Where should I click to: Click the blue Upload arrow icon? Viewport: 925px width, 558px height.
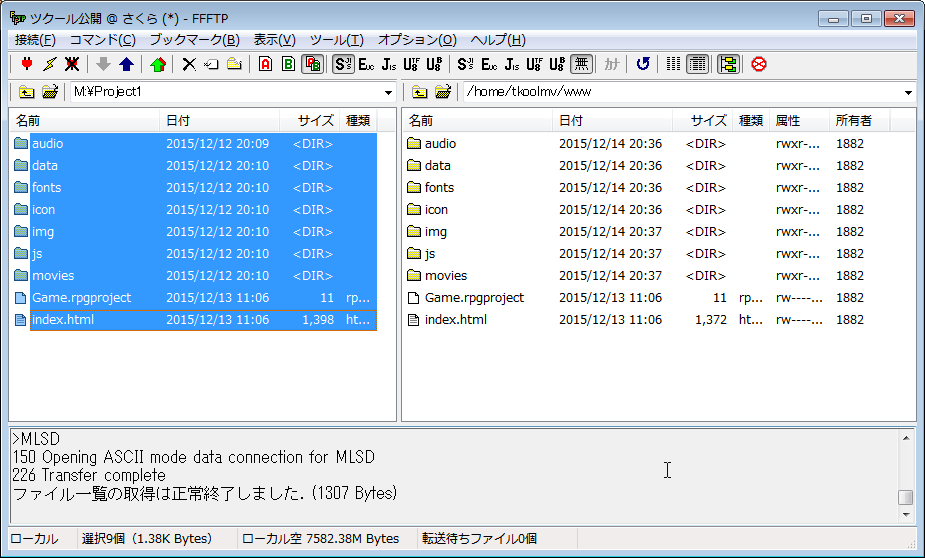coord(126,64)
